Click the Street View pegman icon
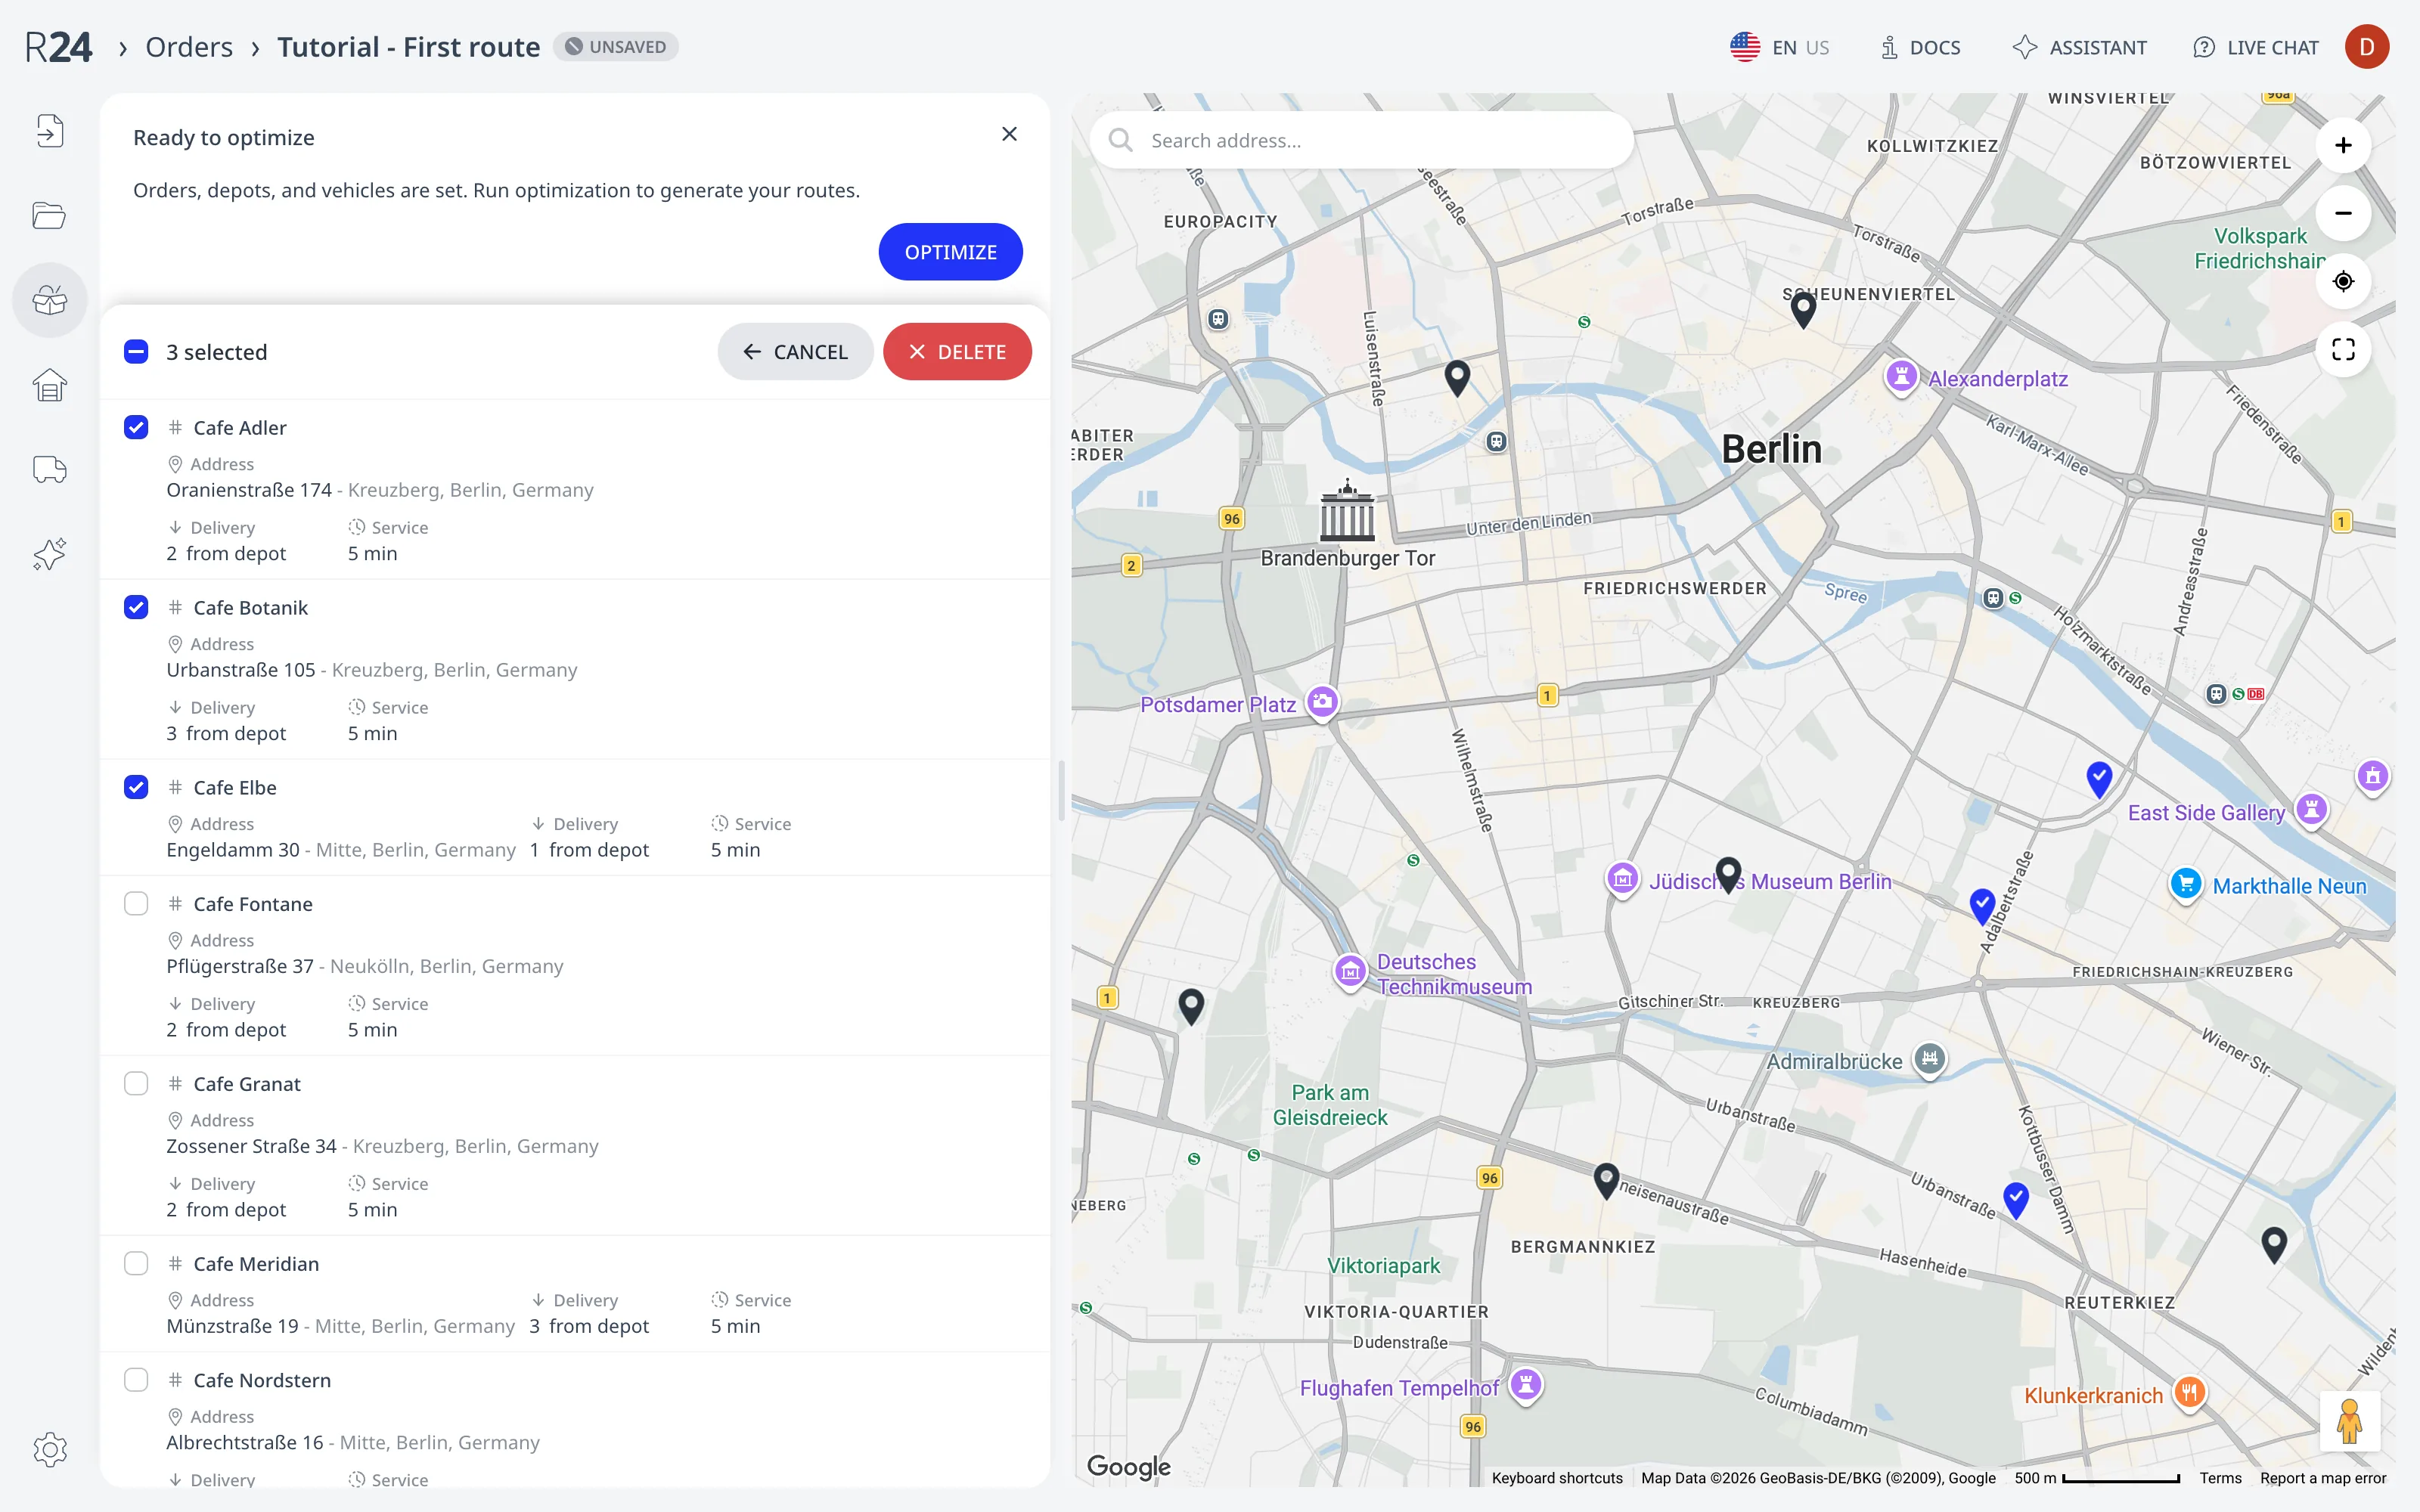 pos(2349,1421)
